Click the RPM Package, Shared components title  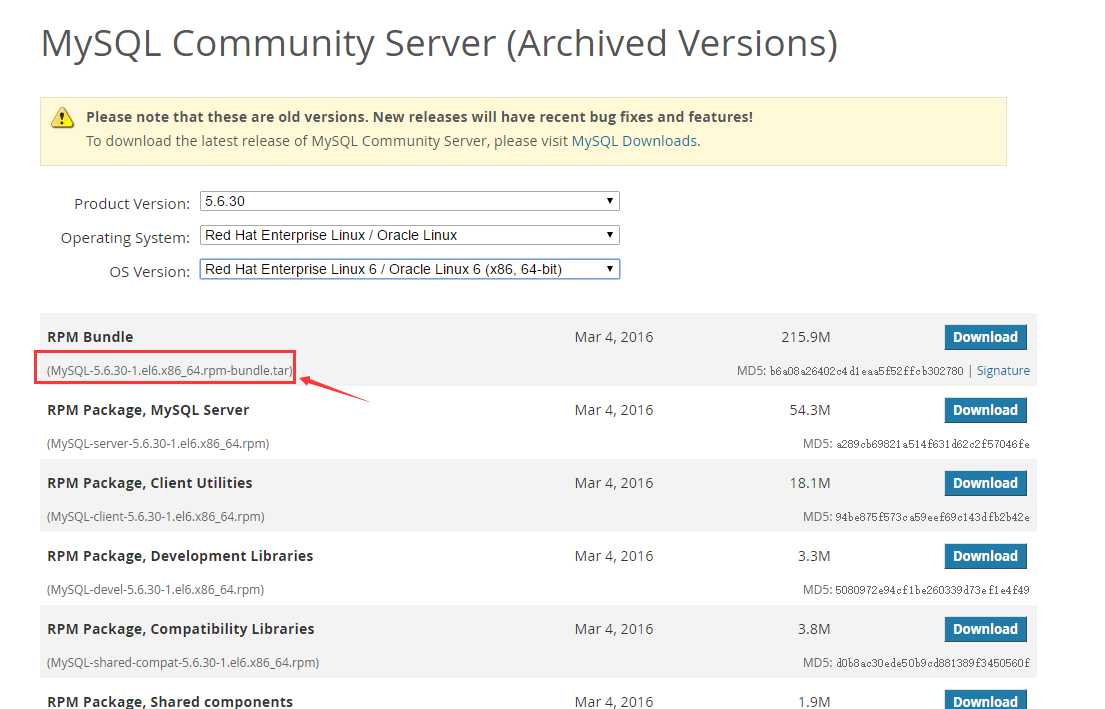170,701
